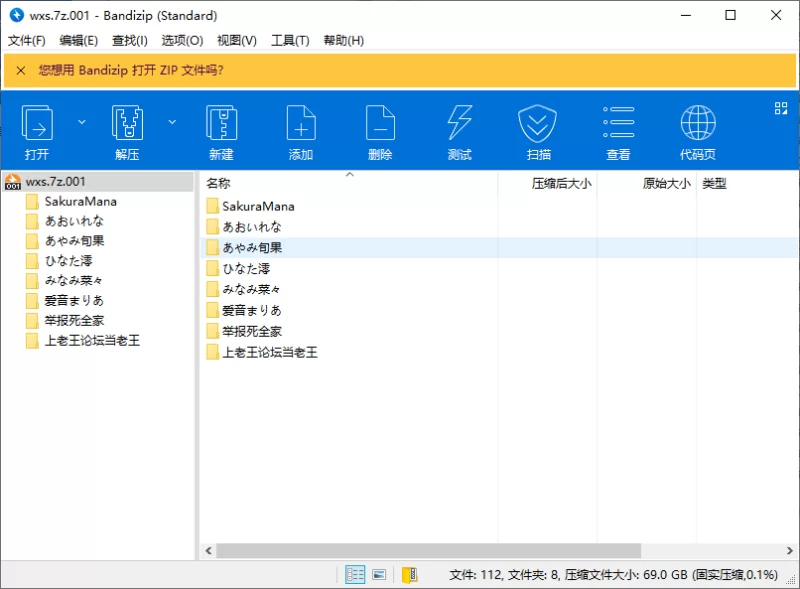Minimize the Bandizip window
Viewport: 800px width, 589px height.
click(686, 15)
